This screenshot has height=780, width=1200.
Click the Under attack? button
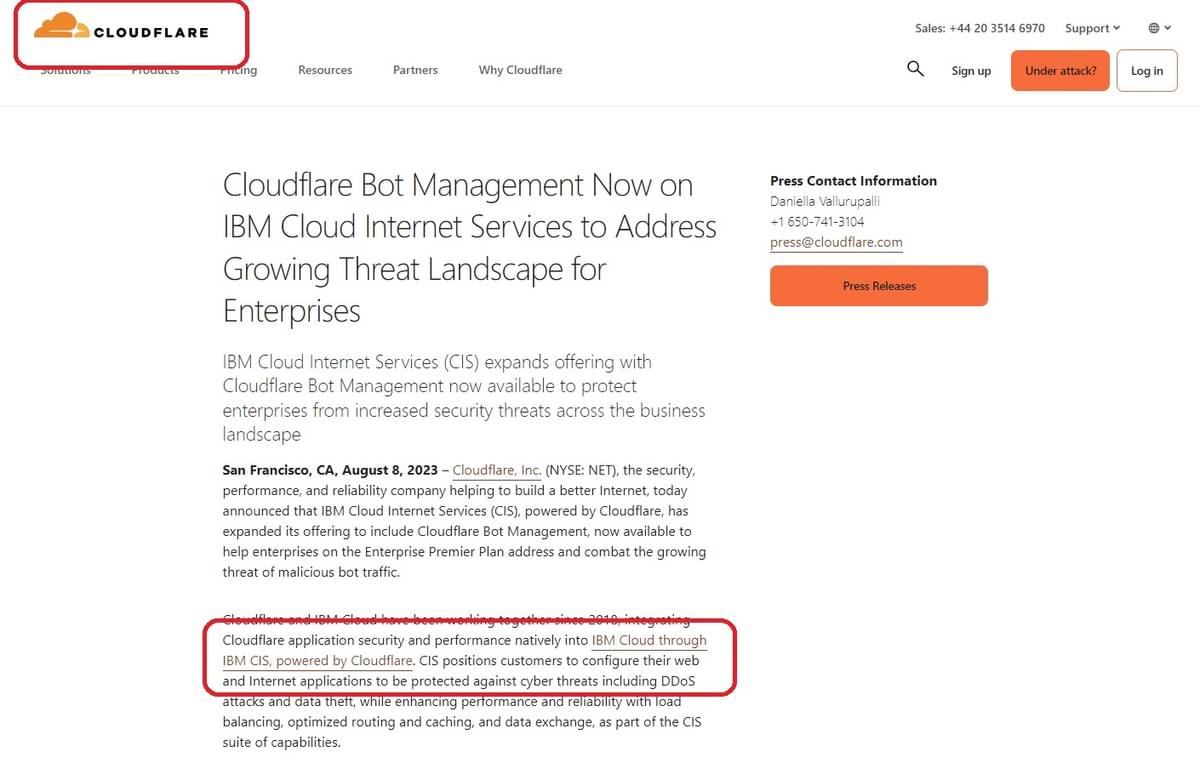[x=1060, y=71]
